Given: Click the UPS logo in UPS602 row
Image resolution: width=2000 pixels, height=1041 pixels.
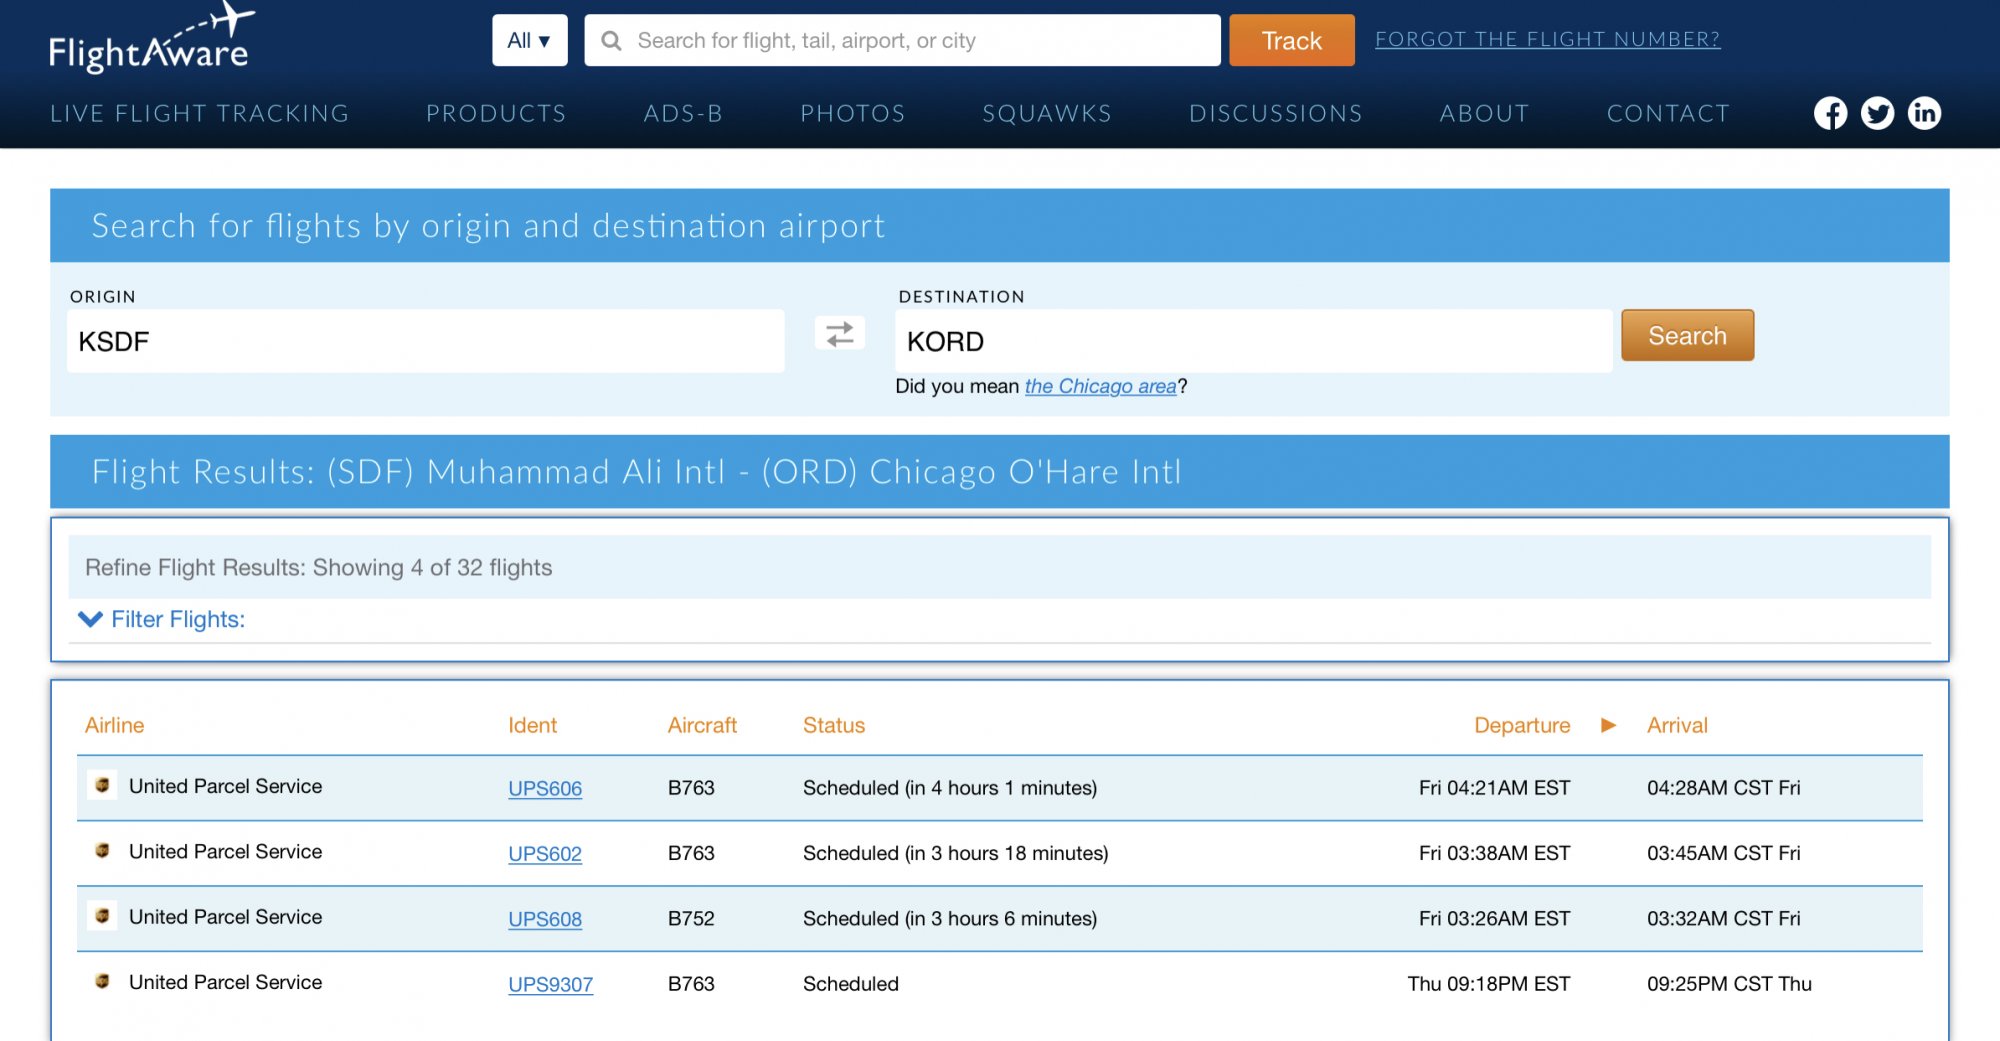Looking at the screenshot, I should click(x=102, y=850).
